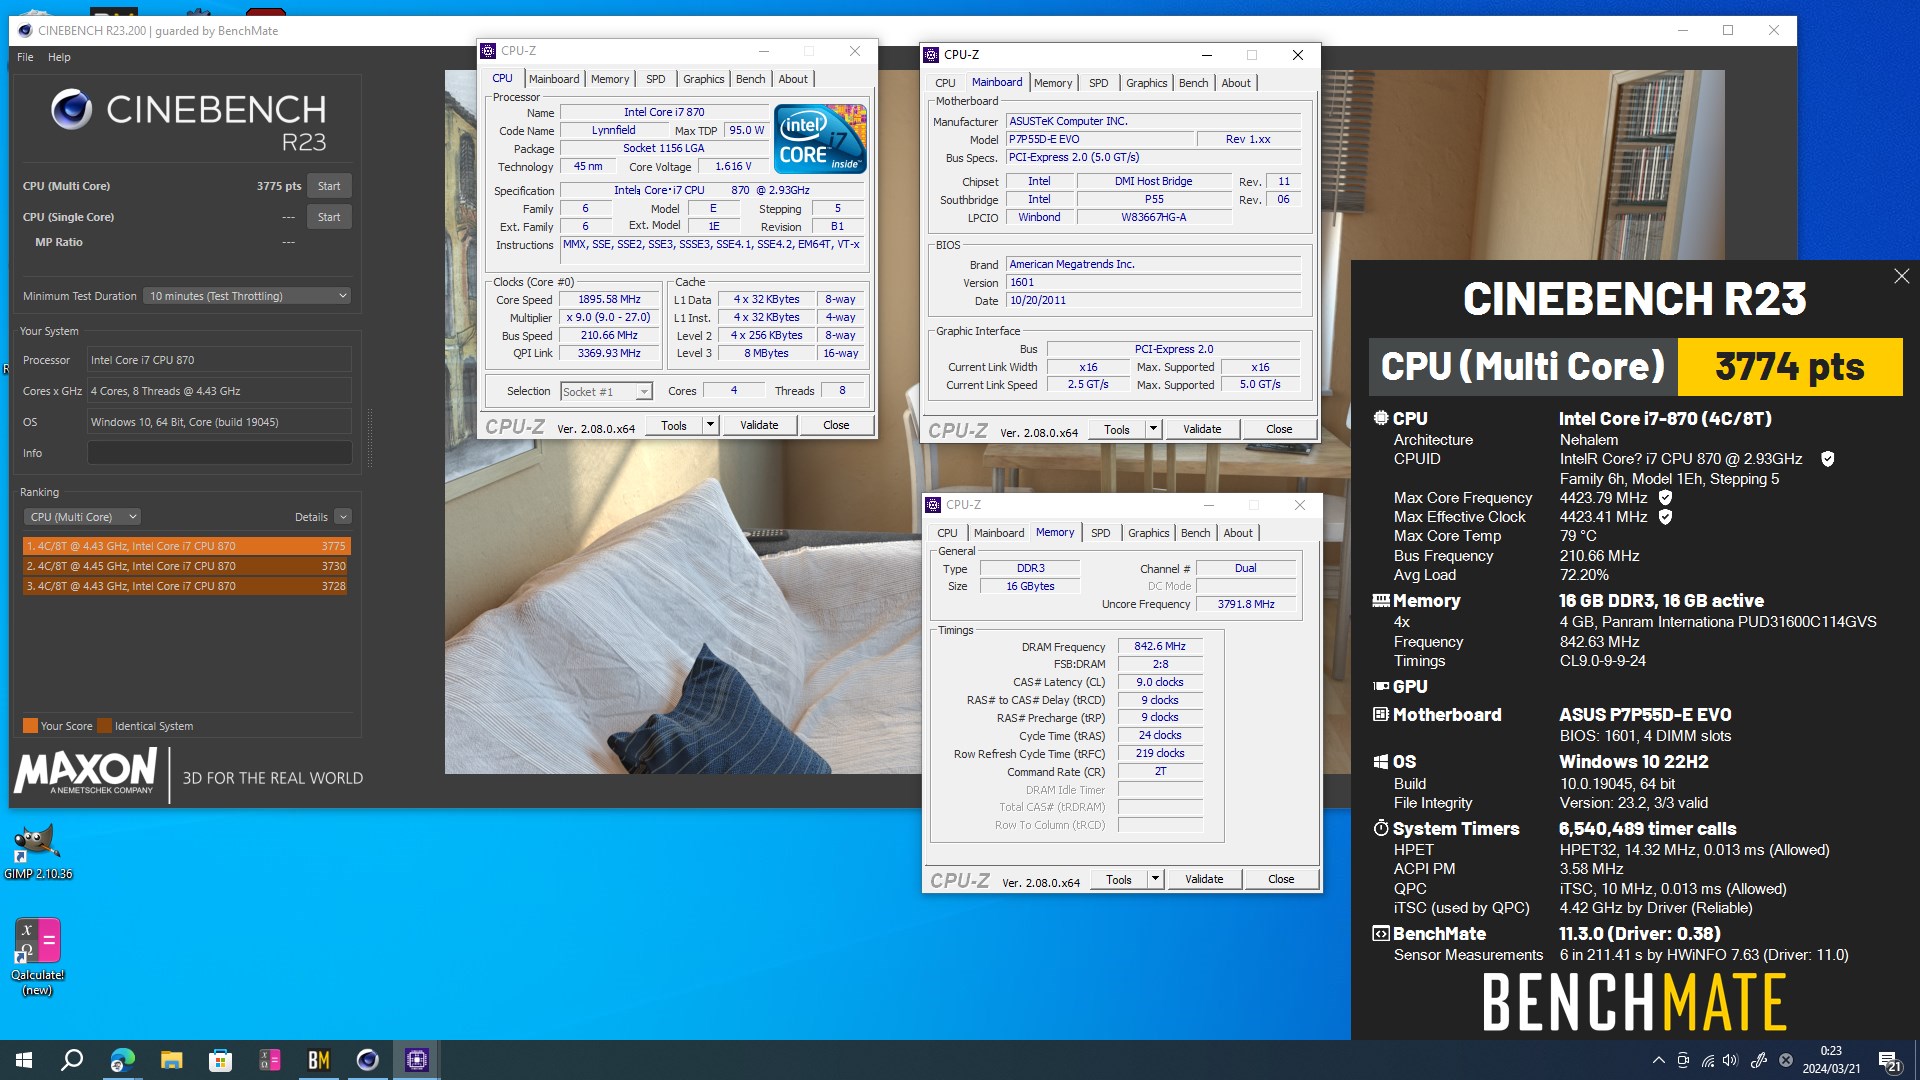Screen dimensions: 1920x1080
Task: Switch to Cinebench on the taskbar
Action: coord(367,1060)
